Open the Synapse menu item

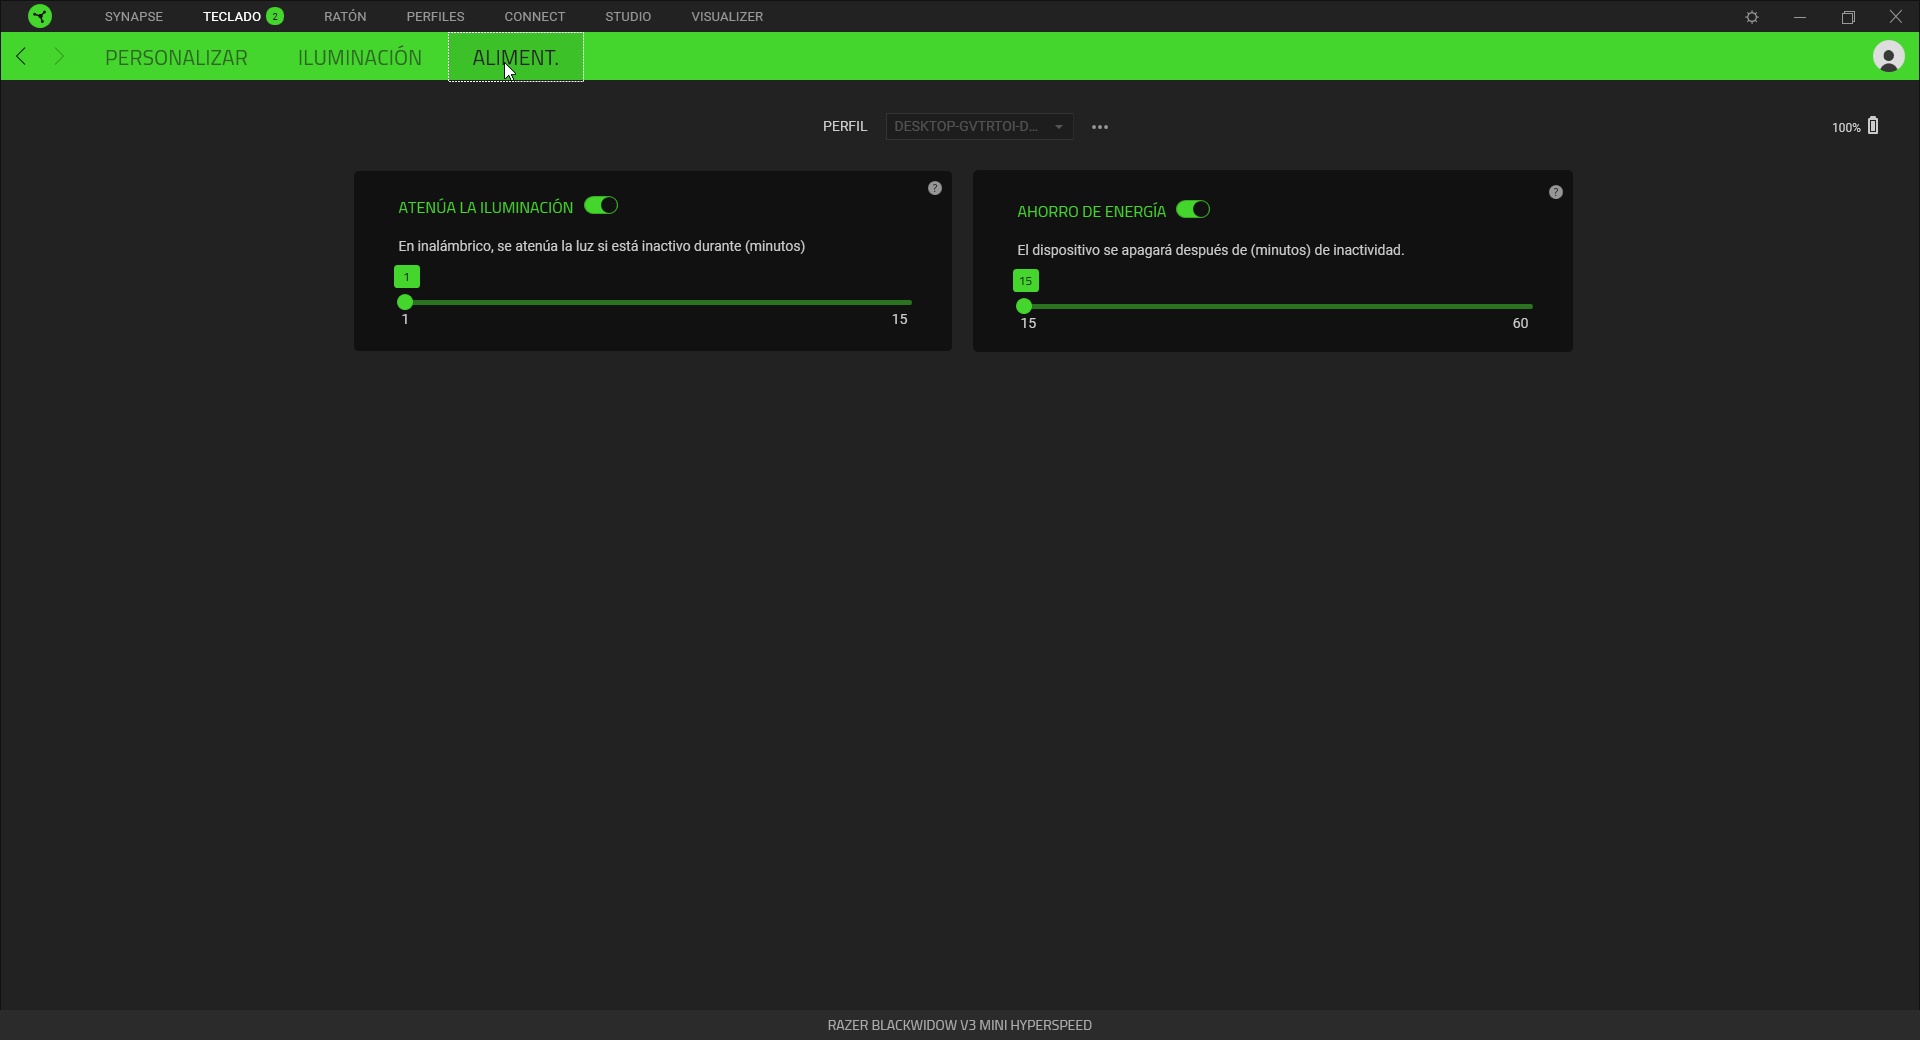(134, 17)
